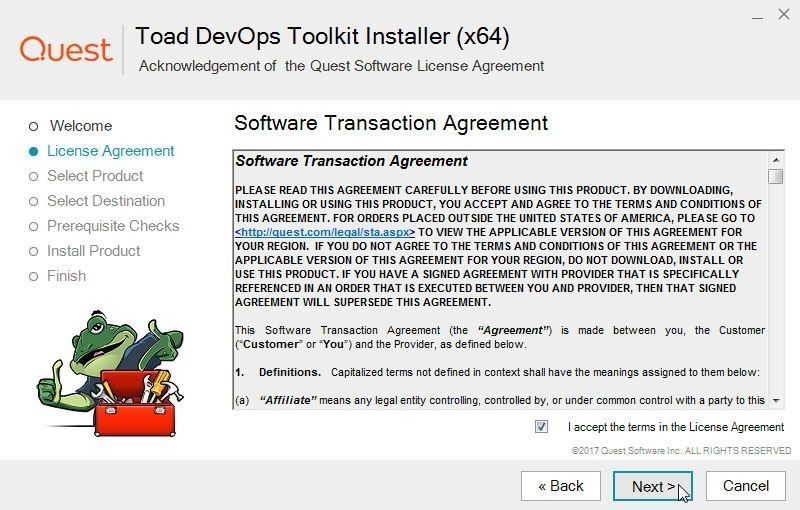Select the Select Destination step
Viewport: 800px width, 510px height.
click(97, 201)
